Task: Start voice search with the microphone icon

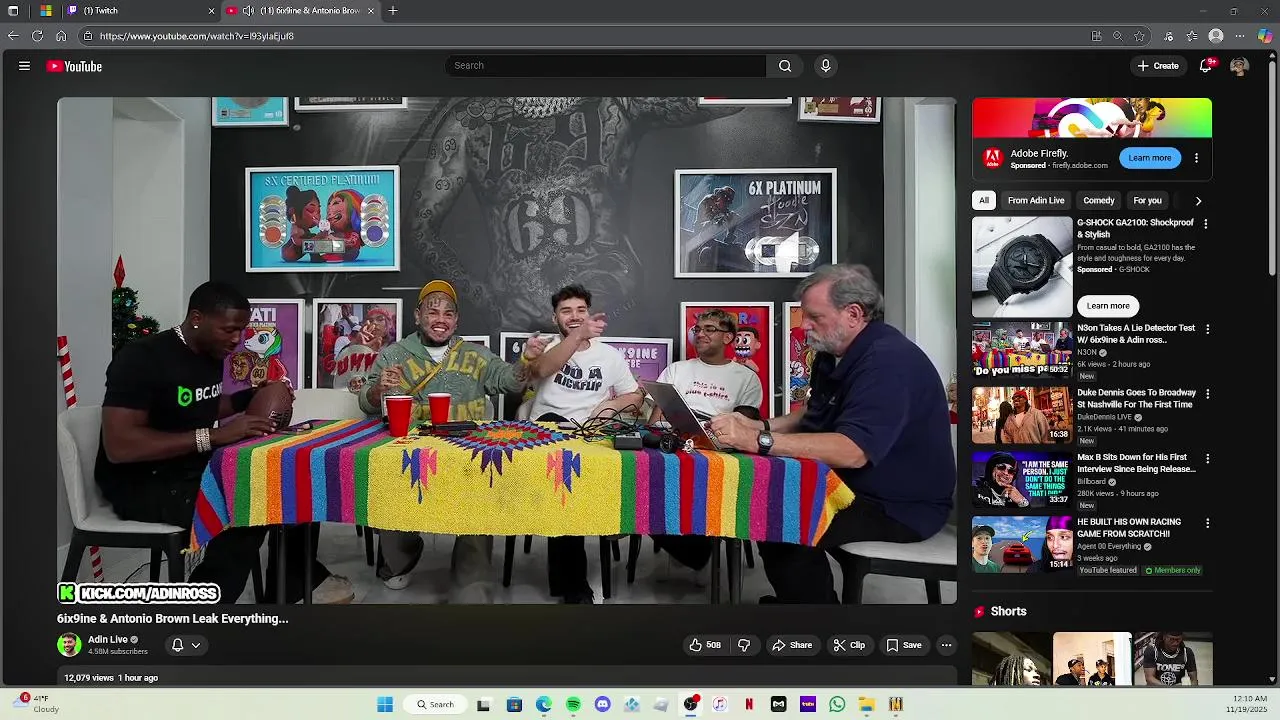Action: [x=825, y=66]
